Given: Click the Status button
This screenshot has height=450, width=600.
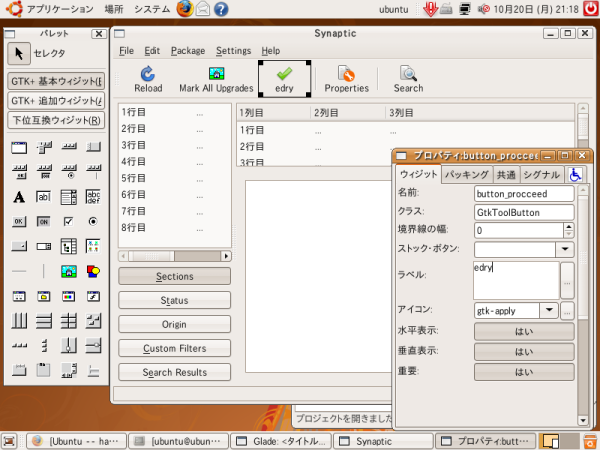Looking at the screenshot, I should click(x=174, y=300).
